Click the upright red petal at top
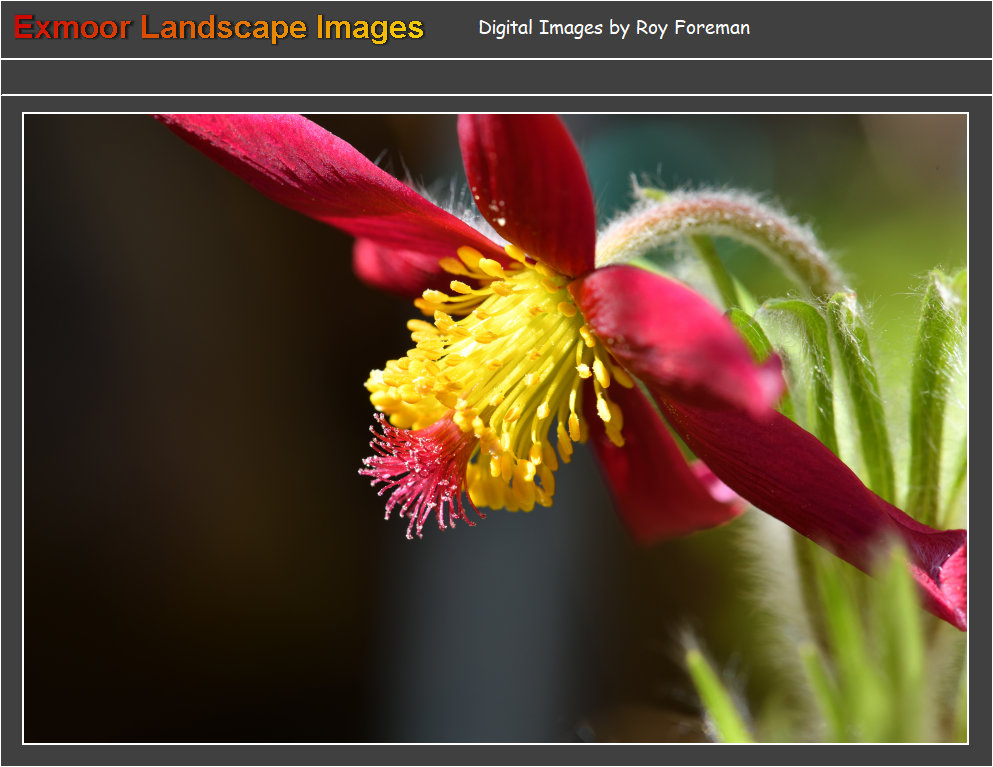Viewport: 993px width, 767px height. 530,185
